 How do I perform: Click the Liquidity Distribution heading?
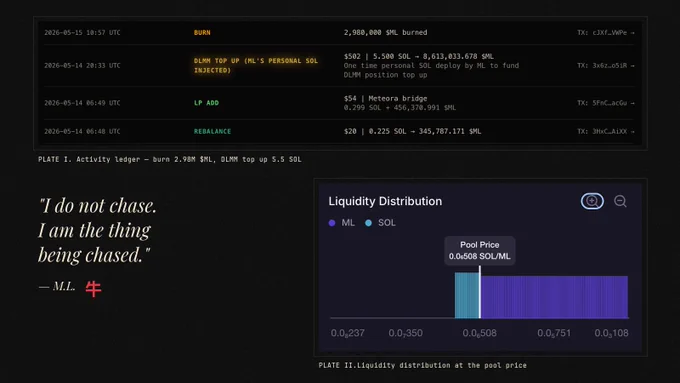coord(385,201)
